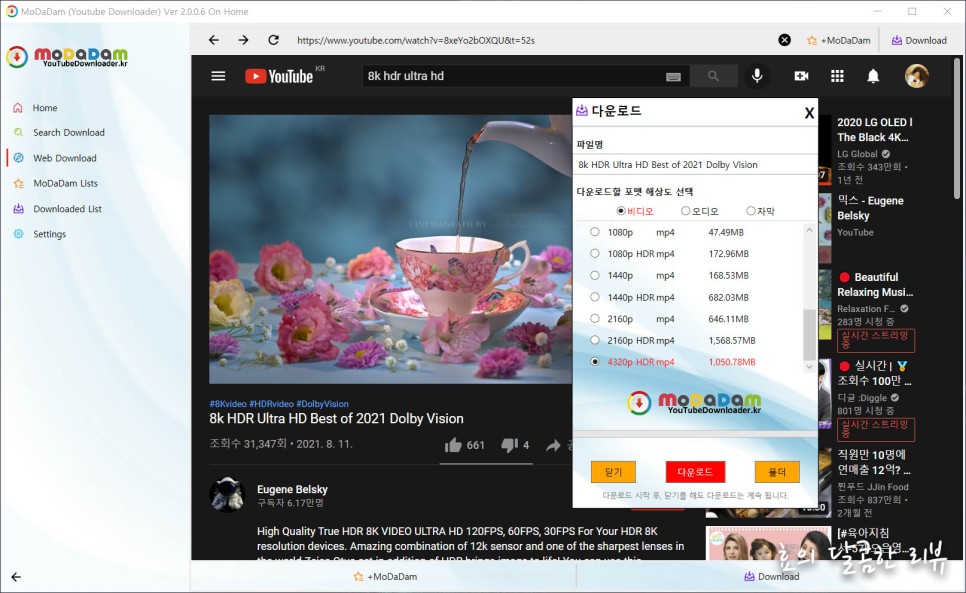Select the 1080p HDR mp4 quality
Image resolution: width=966 pixels, height=593 pixels.
pyautogui.click(x=595, y=253)
